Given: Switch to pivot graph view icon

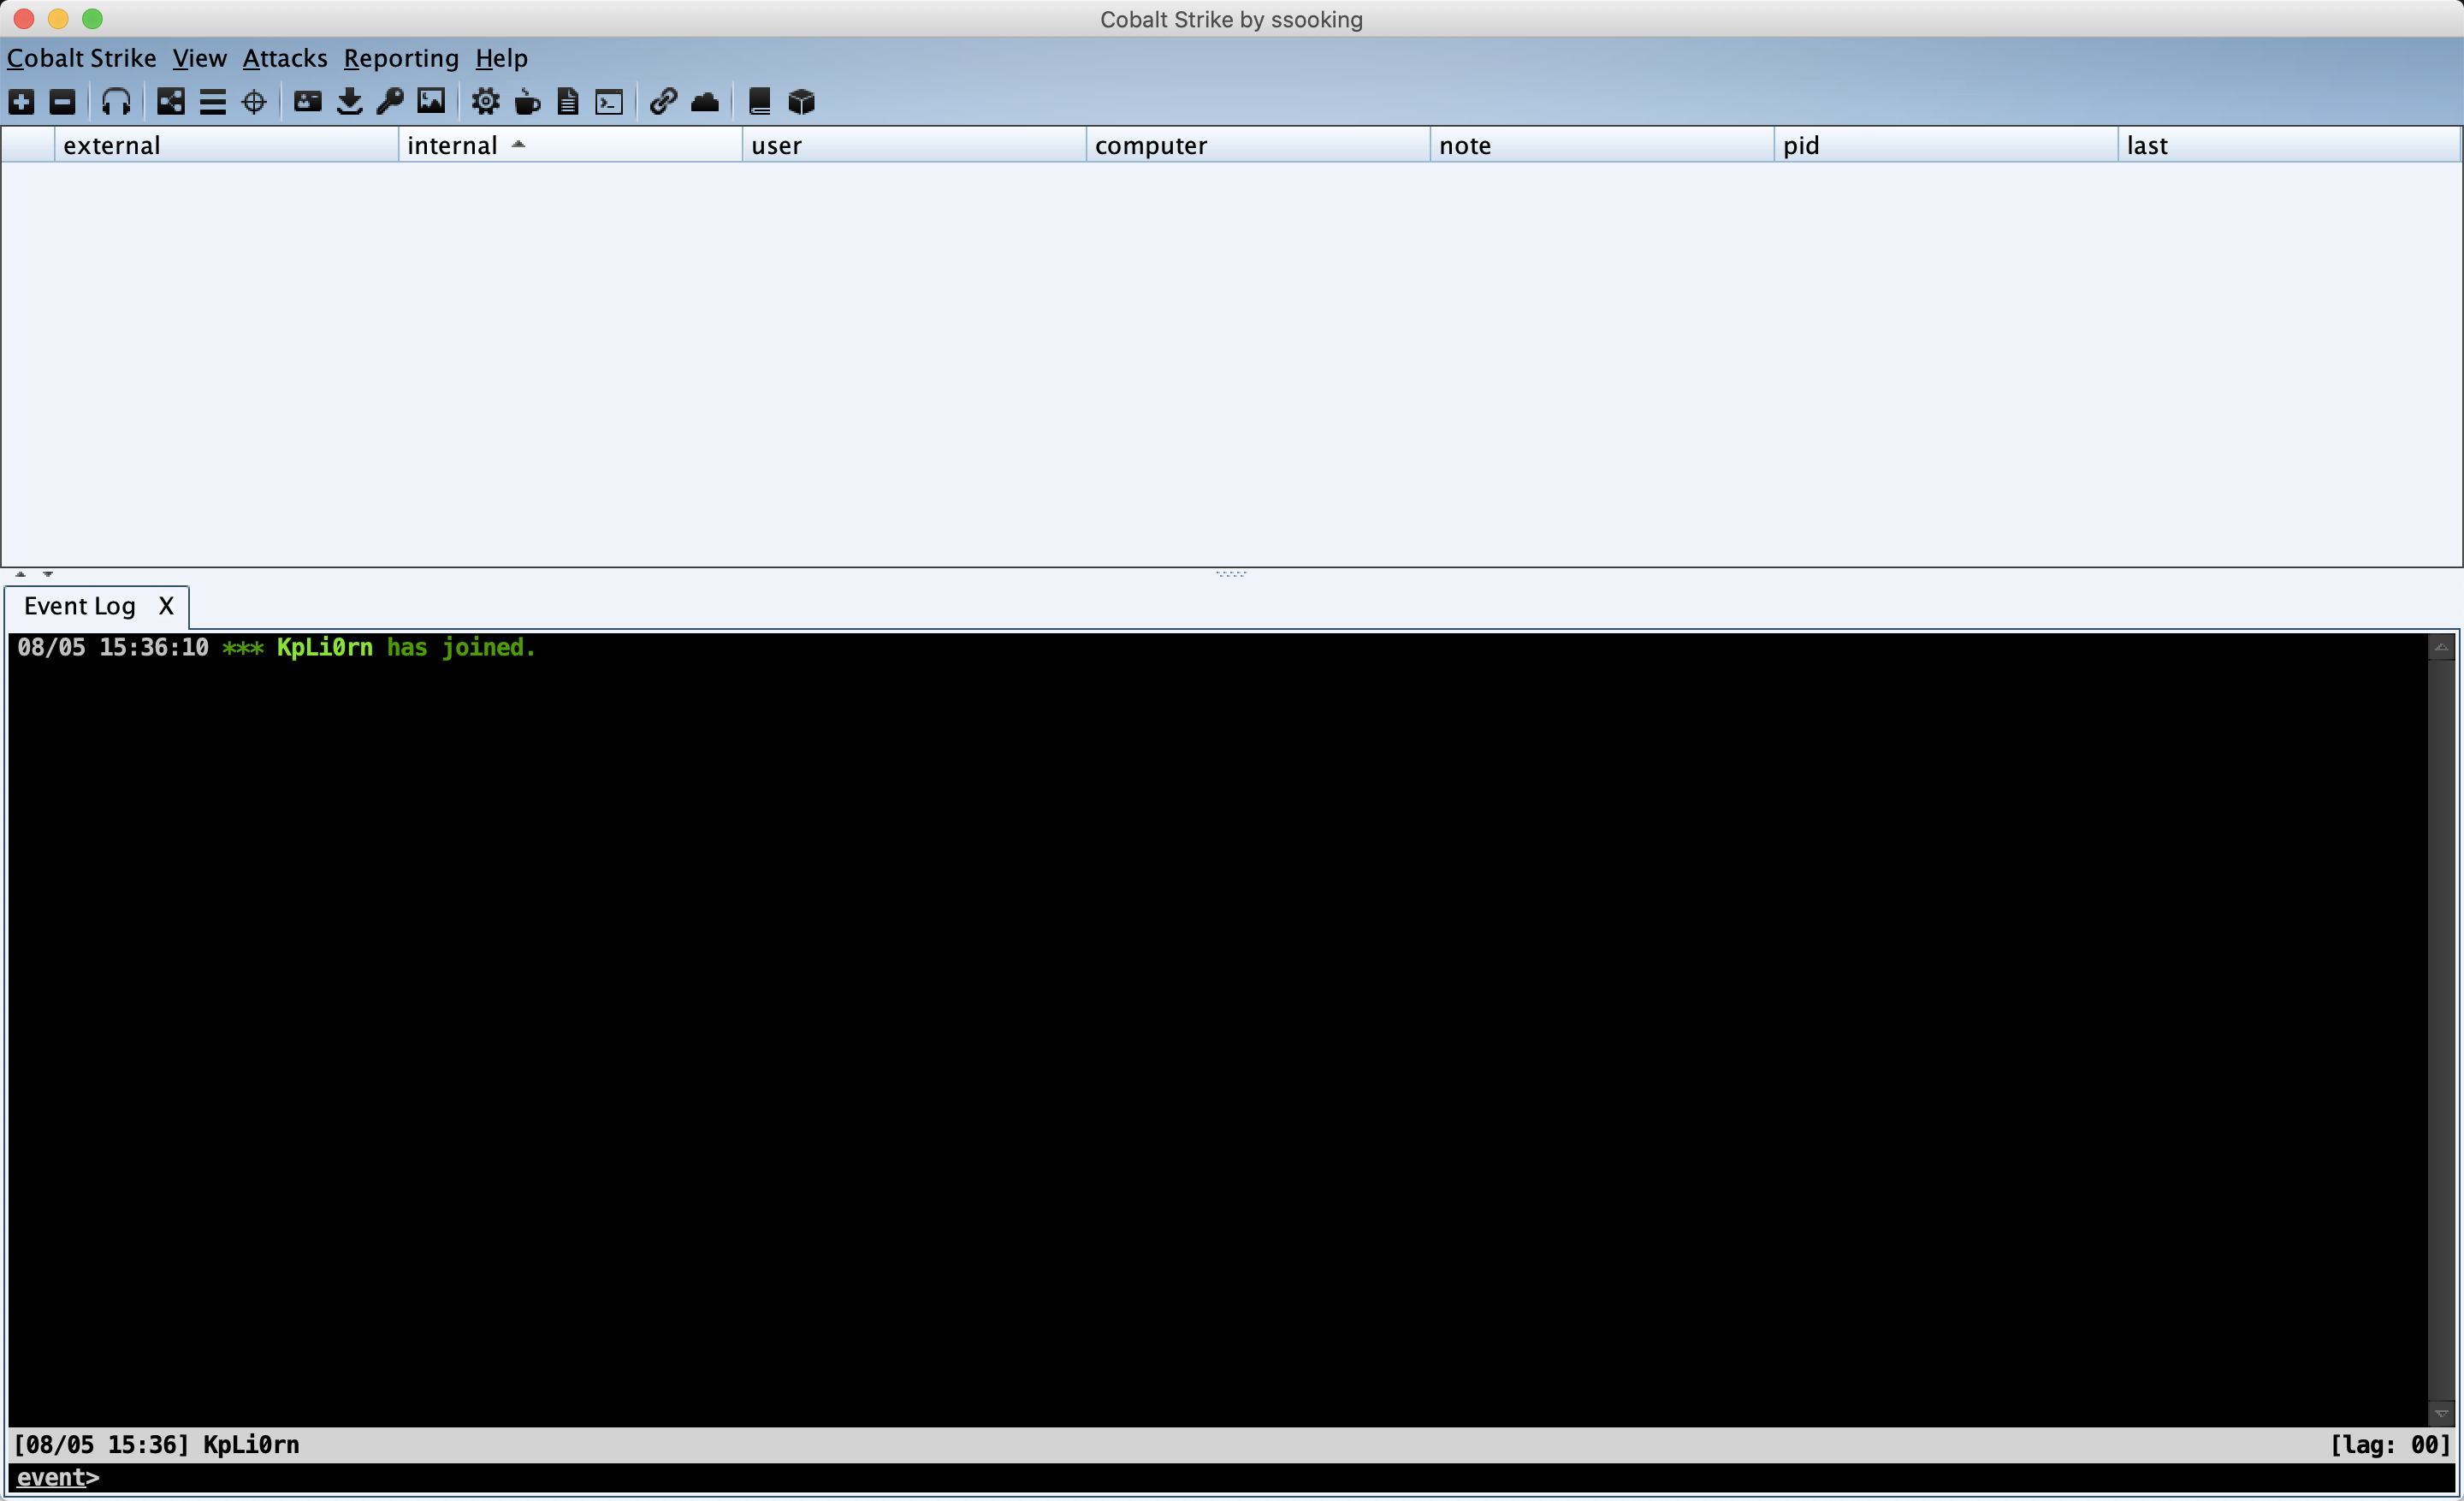Looking at the screenshot, I should pyautogui.click(x=171, y=102).
